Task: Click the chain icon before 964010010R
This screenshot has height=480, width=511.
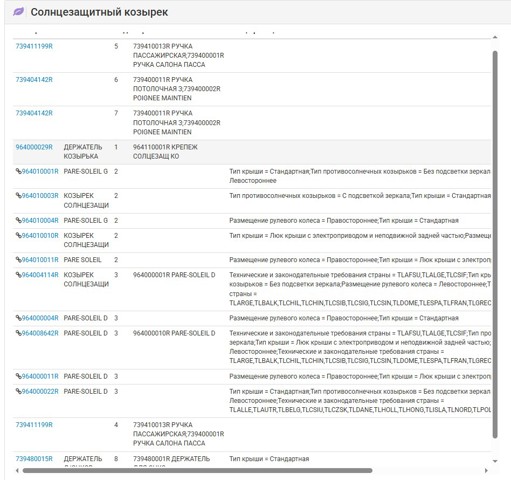Action: (18, 235)
